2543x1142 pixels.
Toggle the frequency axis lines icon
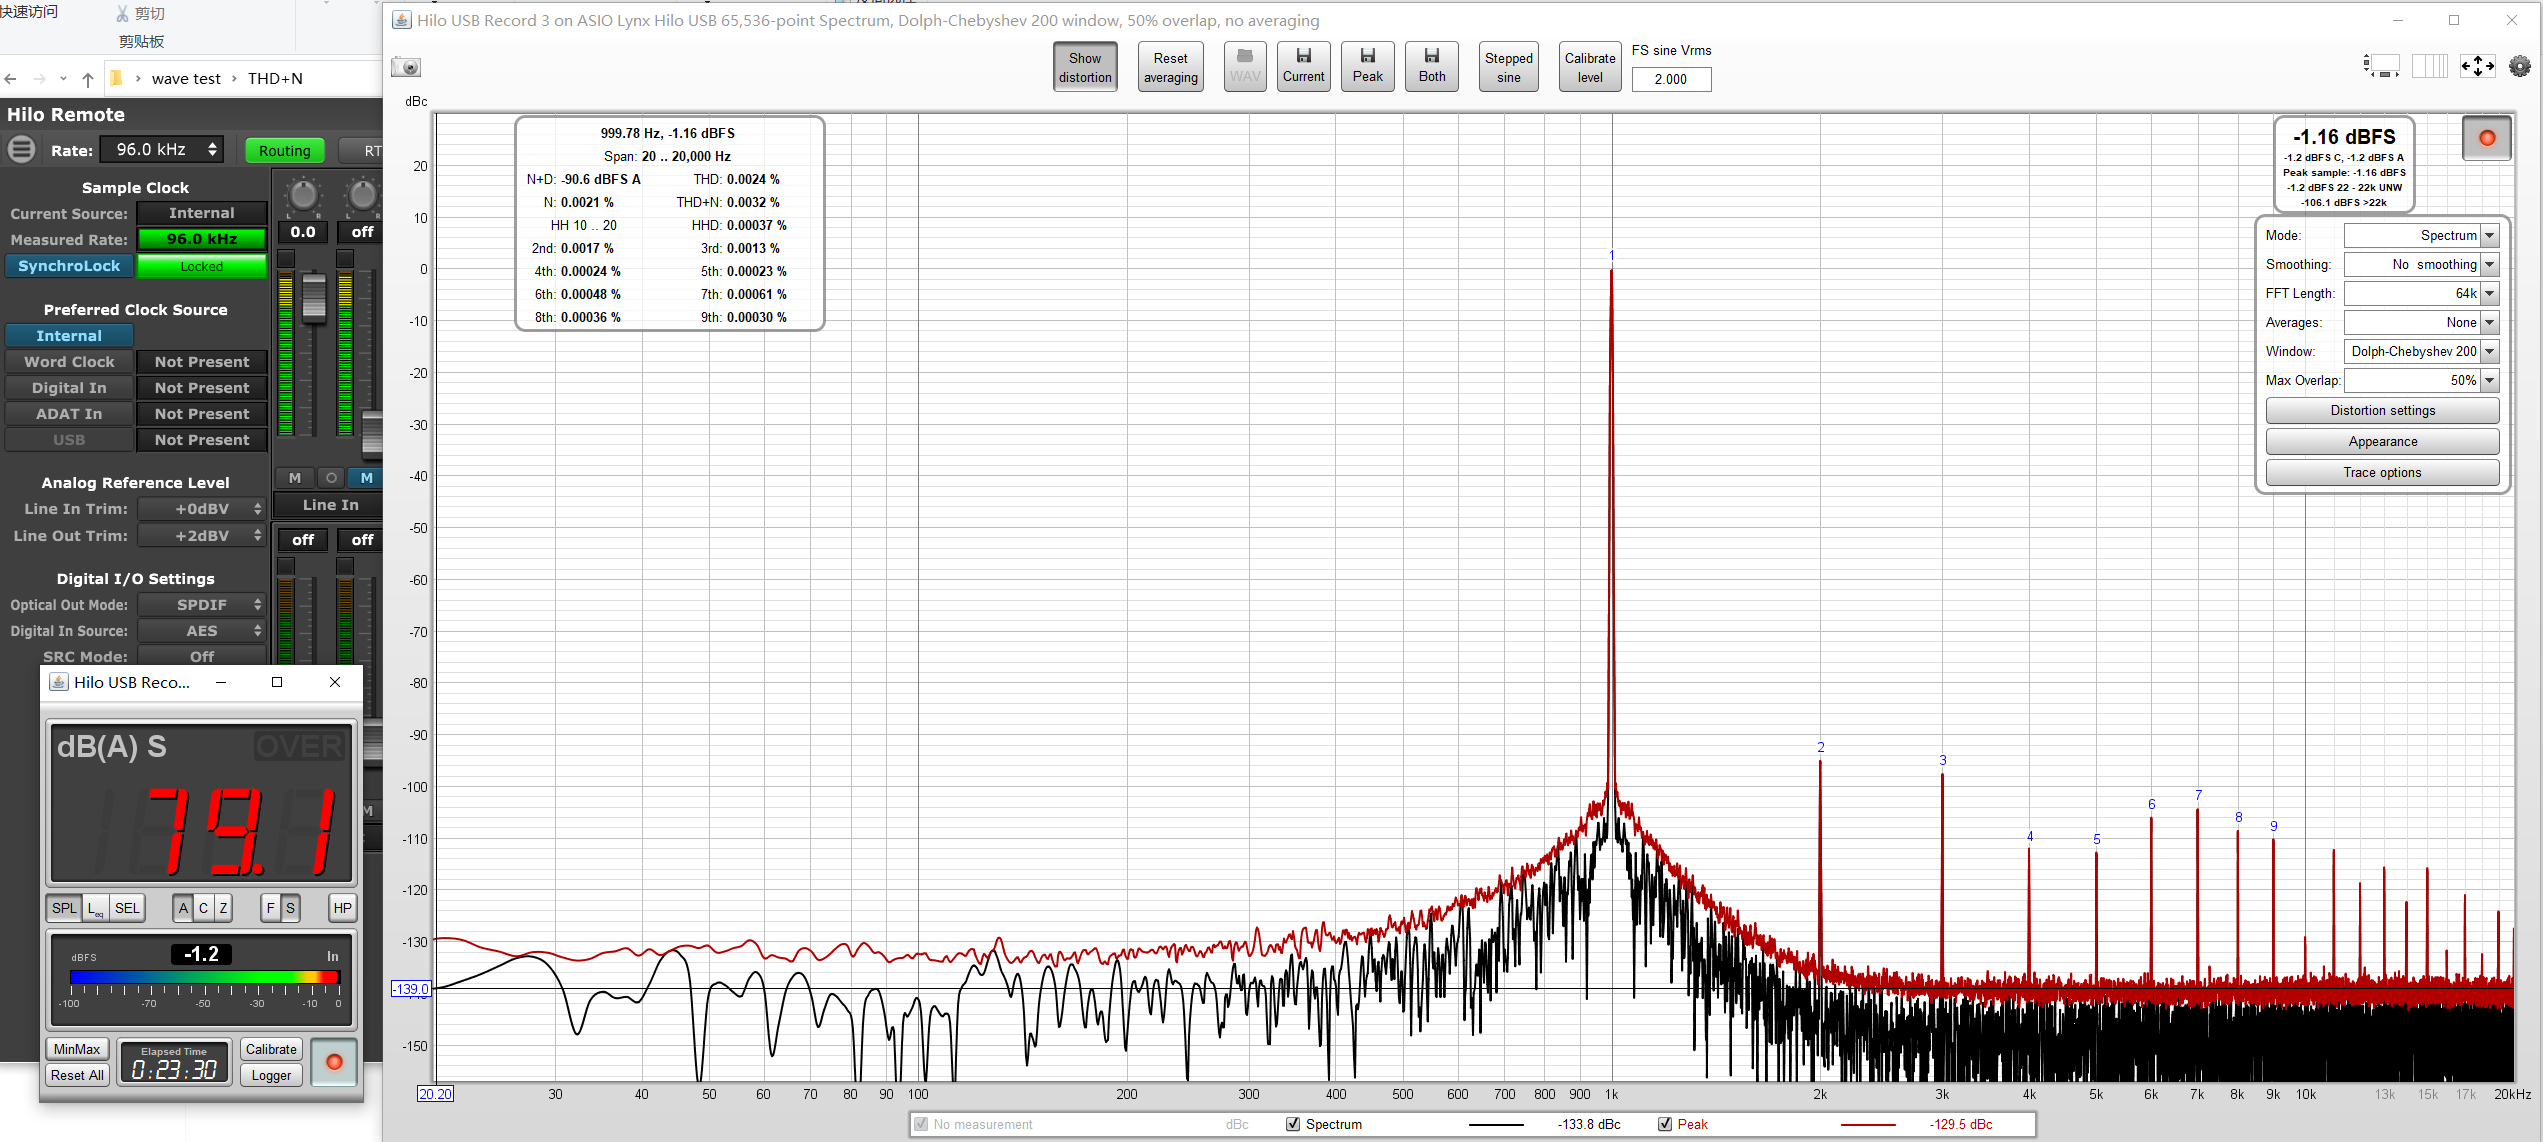pyautogui.click(x=2429, y=67)
